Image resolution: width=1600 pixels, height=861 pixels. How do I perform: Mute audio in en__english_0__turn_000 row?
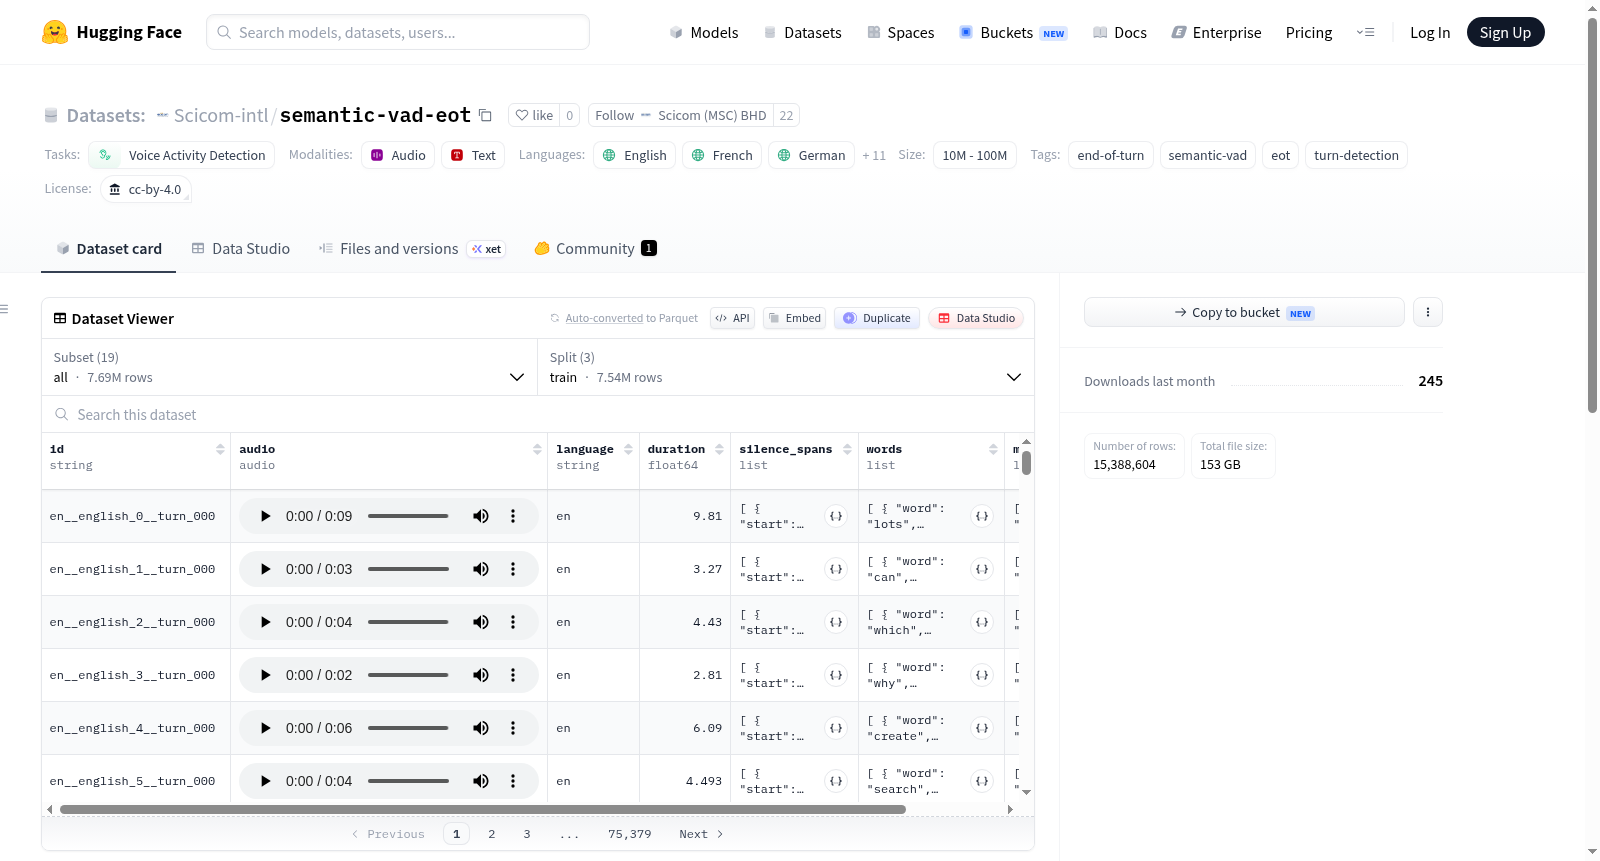pos(481,516)
